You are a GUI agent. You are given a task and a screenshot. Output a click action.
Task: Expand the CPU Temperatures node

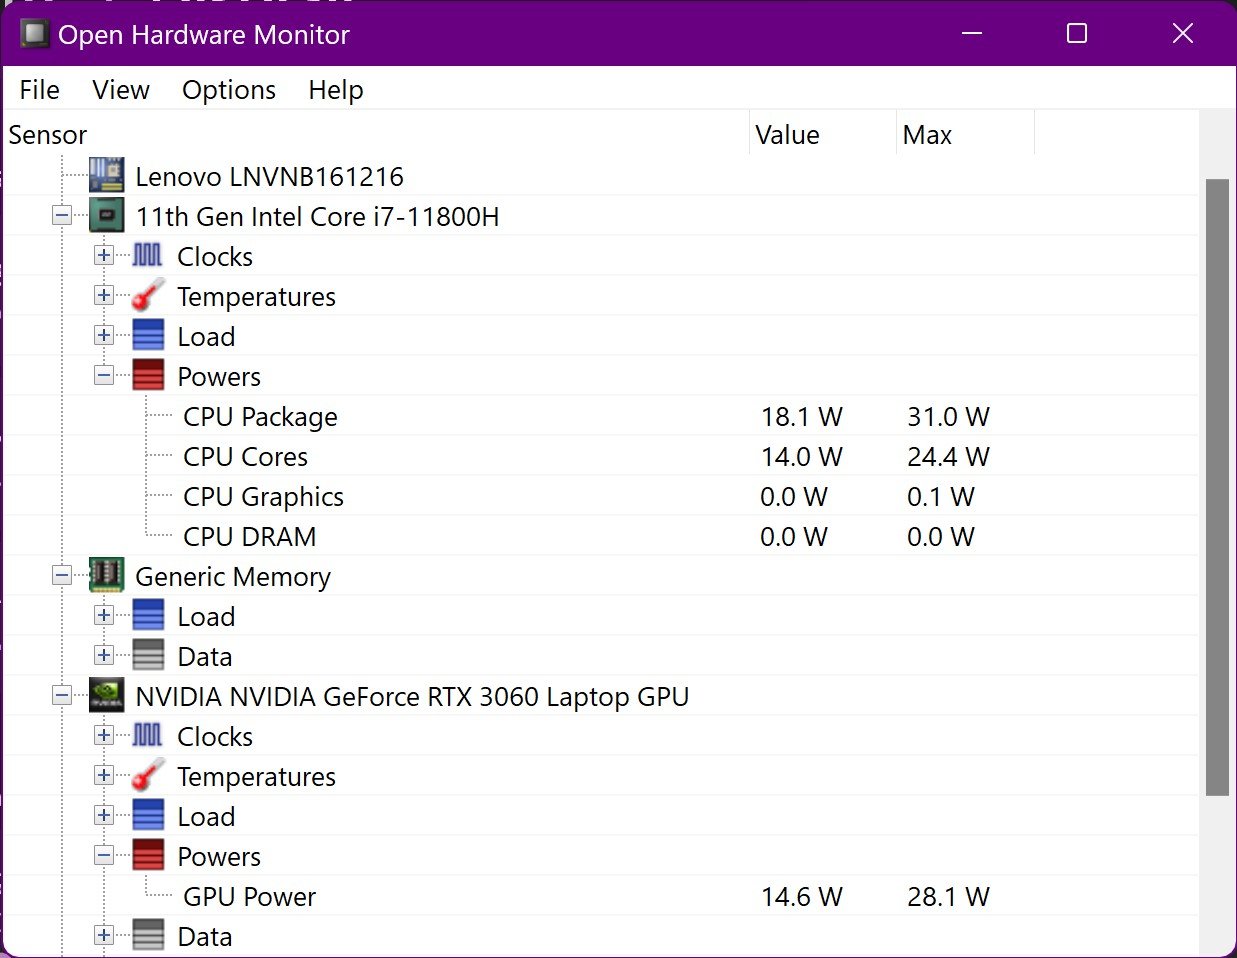[104, 295]
